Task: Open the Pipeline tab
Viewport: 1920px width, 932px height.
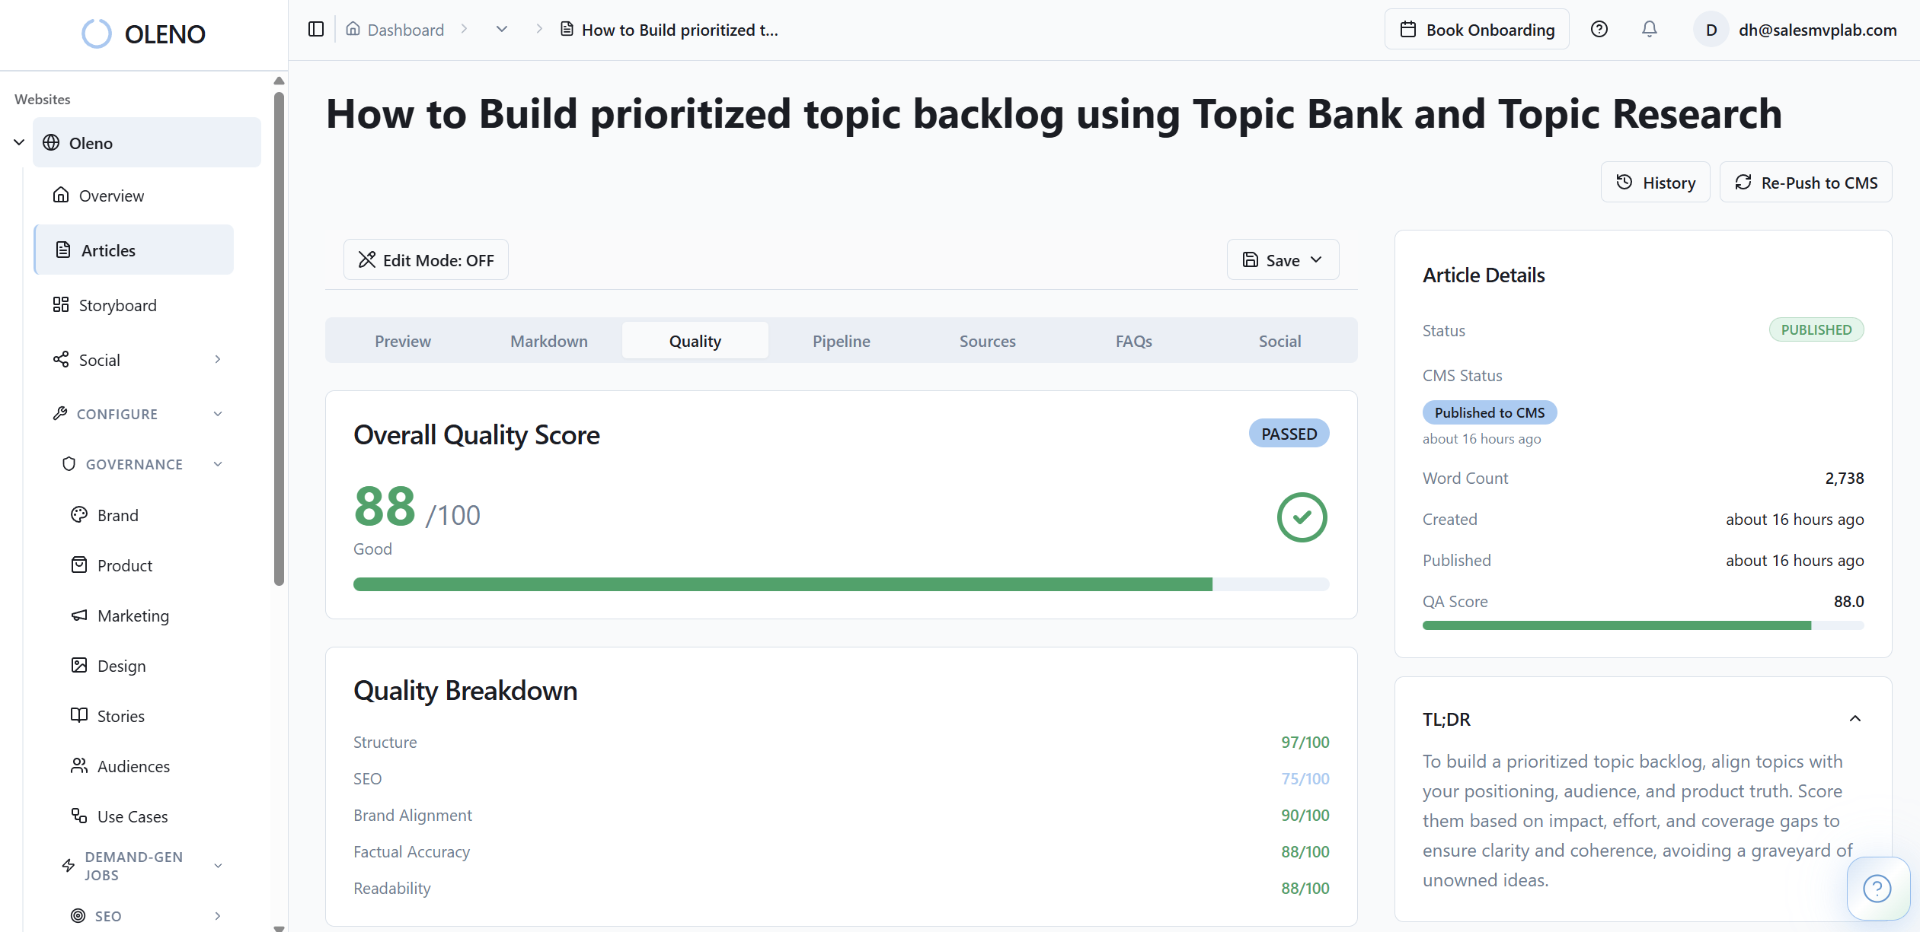Action: point(841,340)
